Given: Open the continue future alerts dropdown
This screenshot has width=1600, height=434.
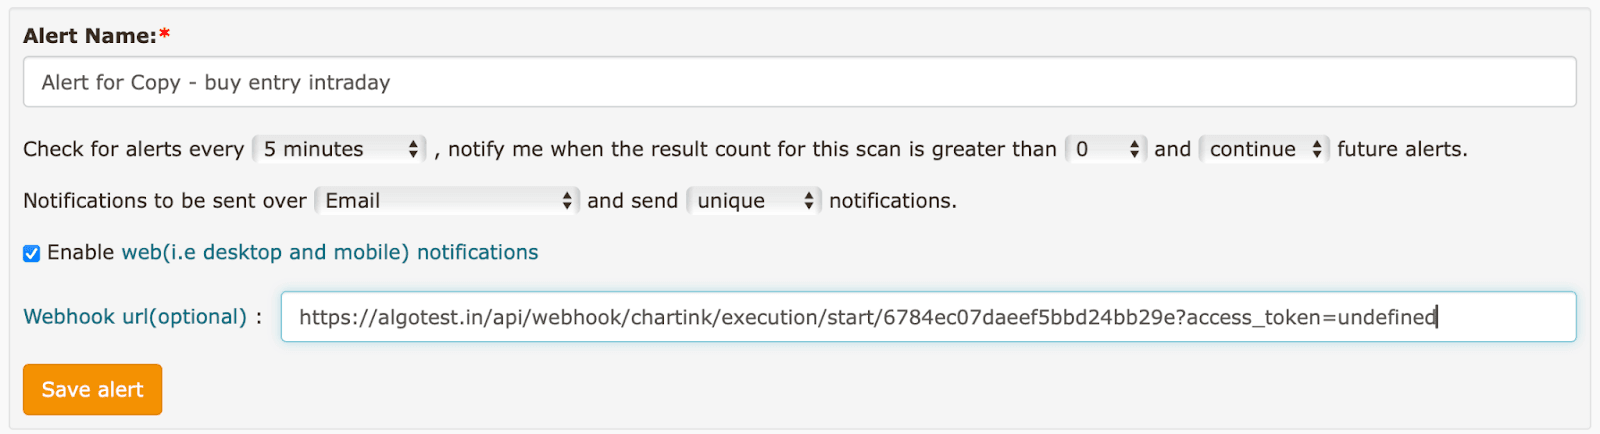Looking at the screenshot, I should (x=1254, y=149).
